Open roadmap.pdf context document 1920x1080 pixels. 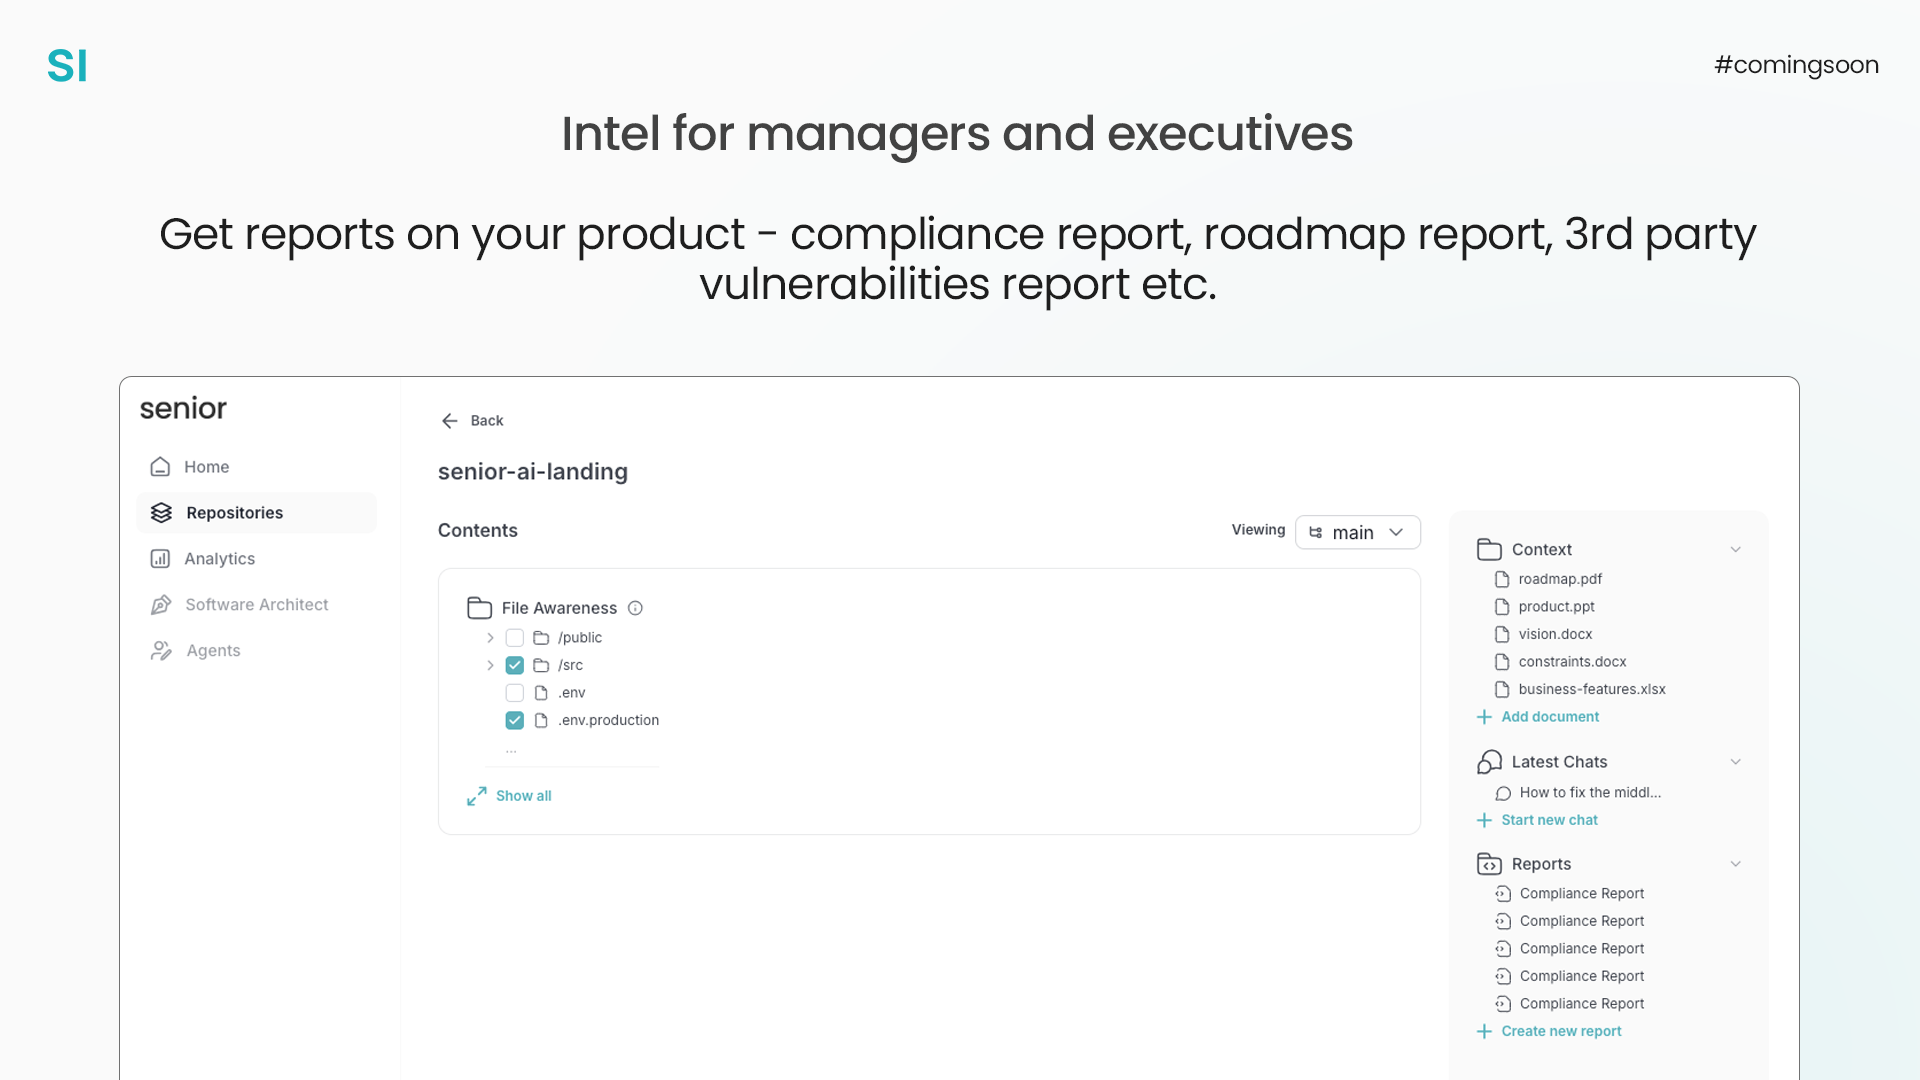[1559, 579]
